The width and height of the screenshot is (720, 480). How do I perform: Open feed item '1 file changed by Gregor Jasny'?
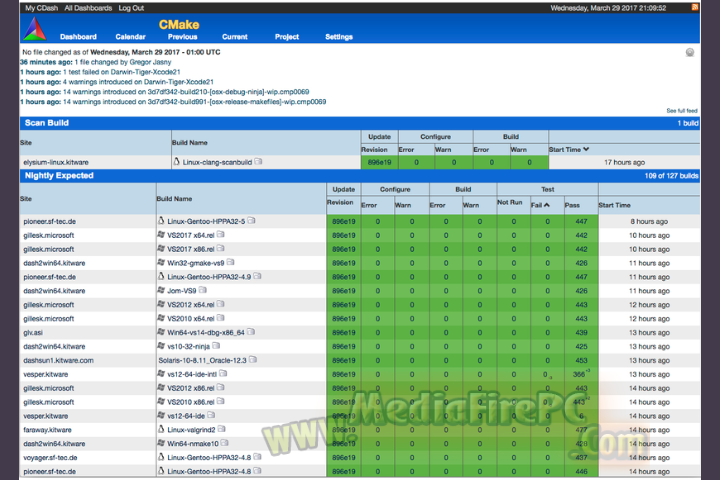(123, 62)
